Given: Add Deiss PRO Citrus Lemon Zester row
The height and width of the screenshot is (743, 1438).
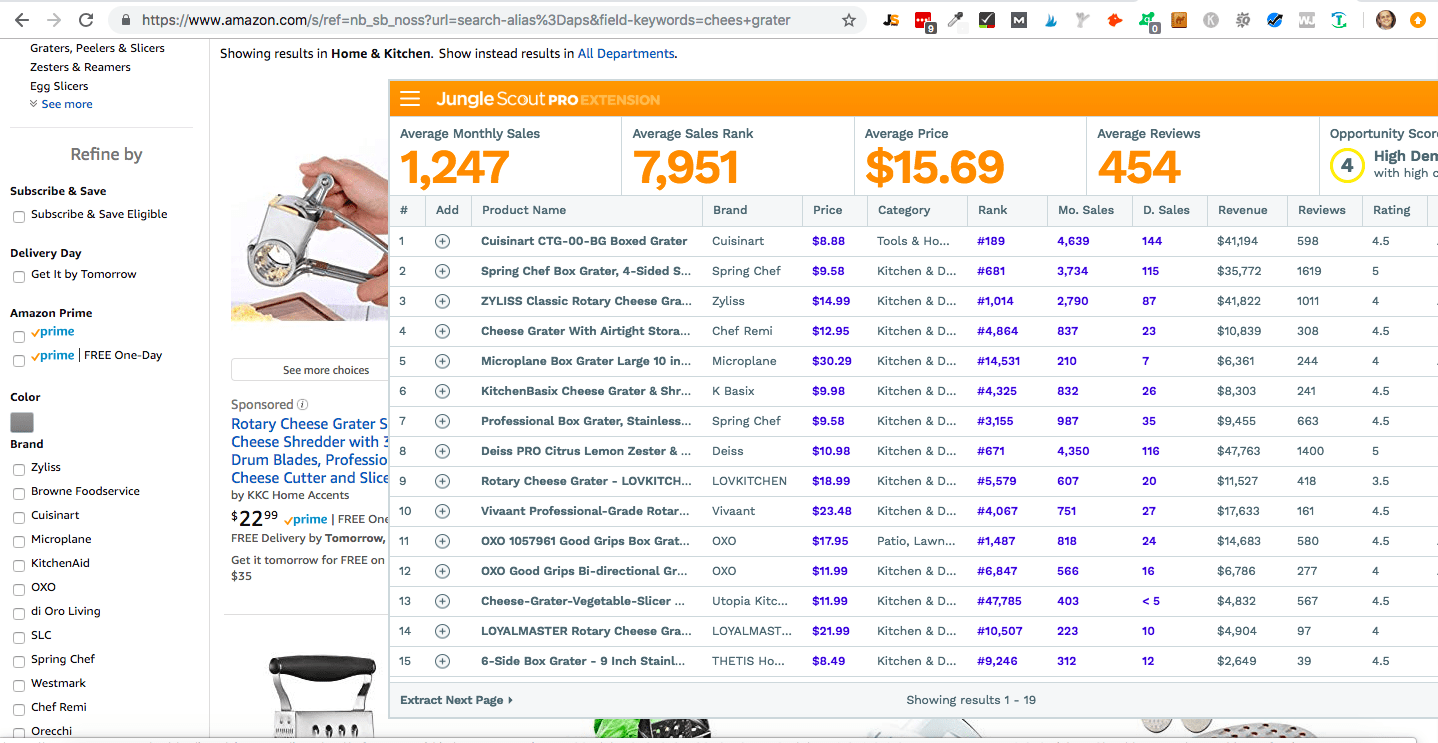Looking at the screenshot, I should [x=442, y=451].
